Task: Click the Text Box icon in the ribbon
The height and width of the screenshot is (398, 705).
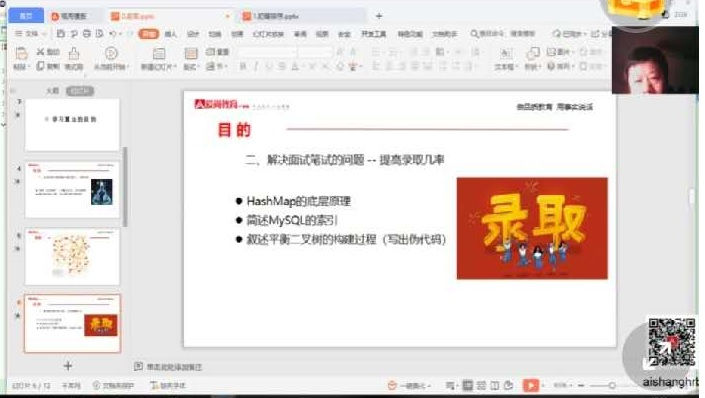Action: coord(504,54)
